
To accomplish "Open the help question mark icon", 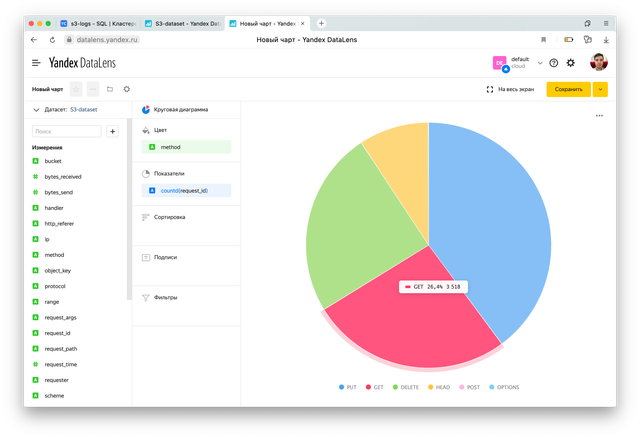I will click(x=553, y=62).
